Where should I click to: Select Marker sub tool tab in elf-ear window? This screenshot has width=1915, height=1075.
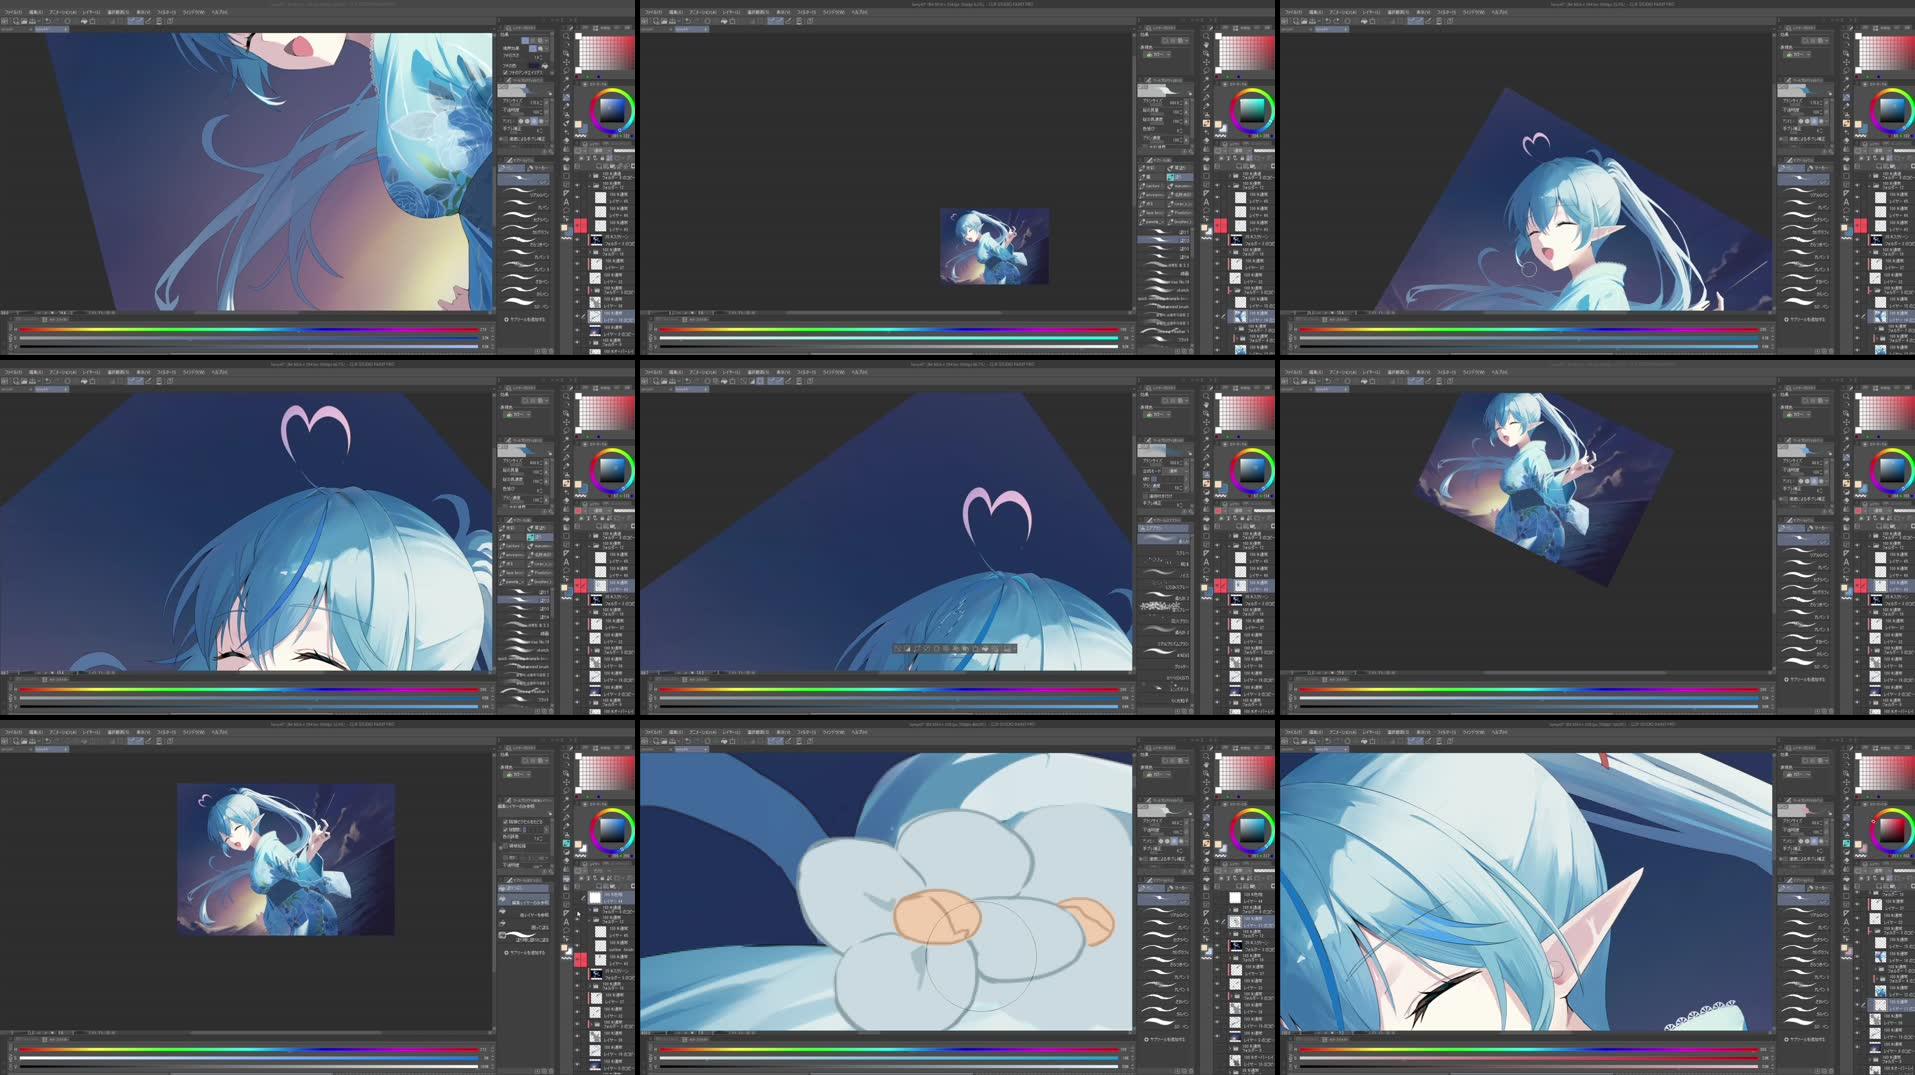point(1820,887)
